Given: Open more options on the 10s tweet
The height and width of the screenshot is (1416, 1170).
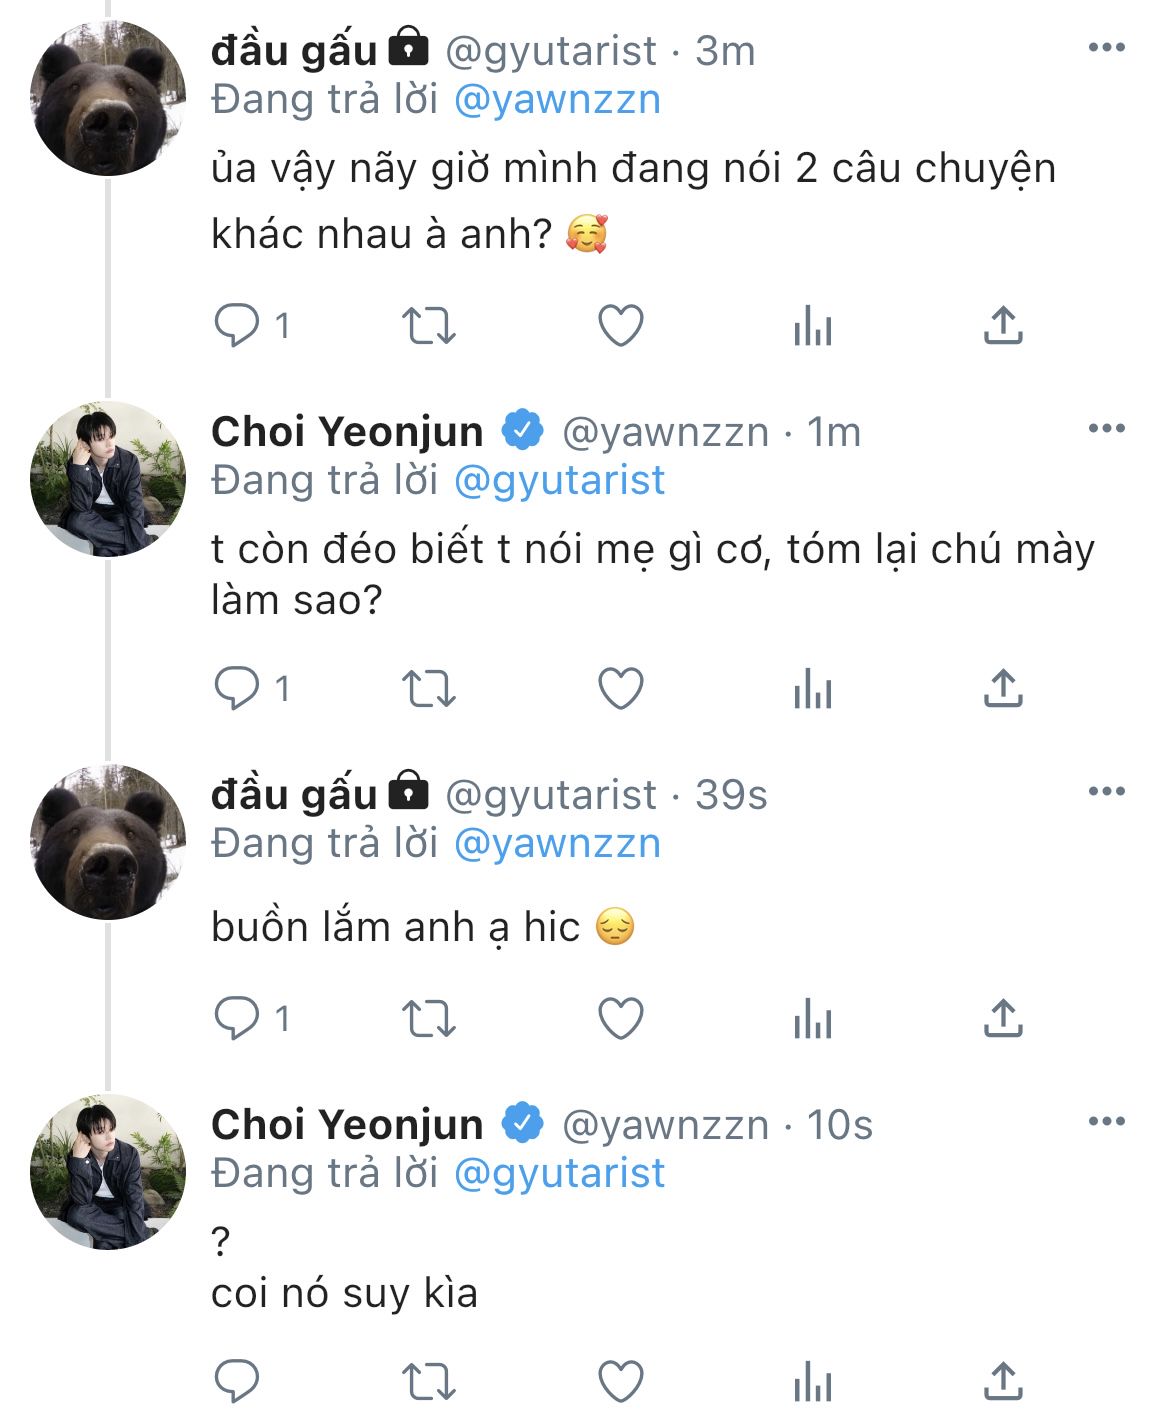Looking at the screenshot, I should tap(1106, 1122).
